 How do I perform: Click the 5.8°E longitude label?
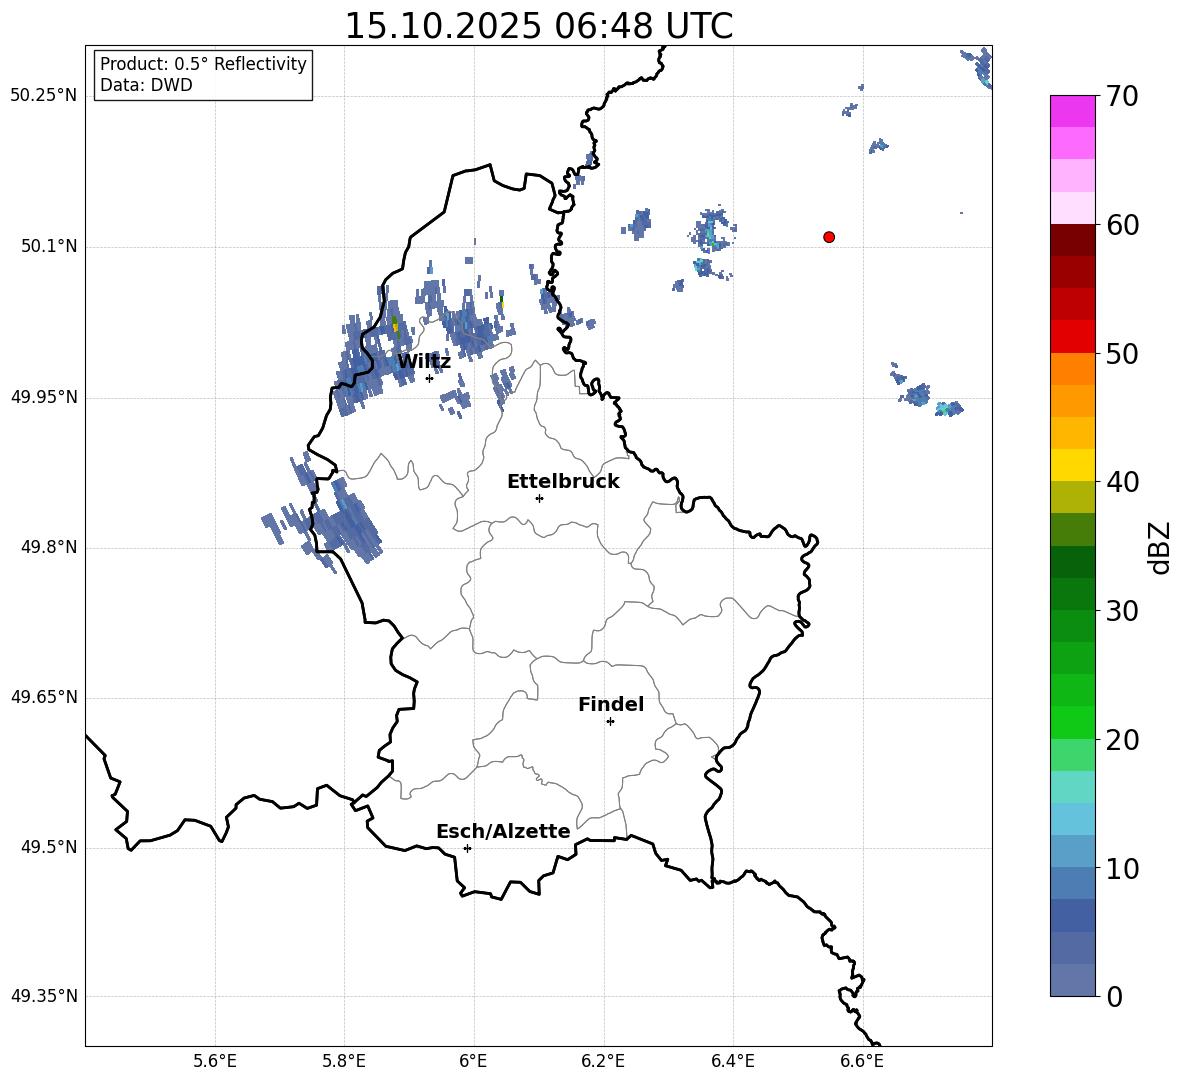pyautogui.click(x=344, y=1061)
